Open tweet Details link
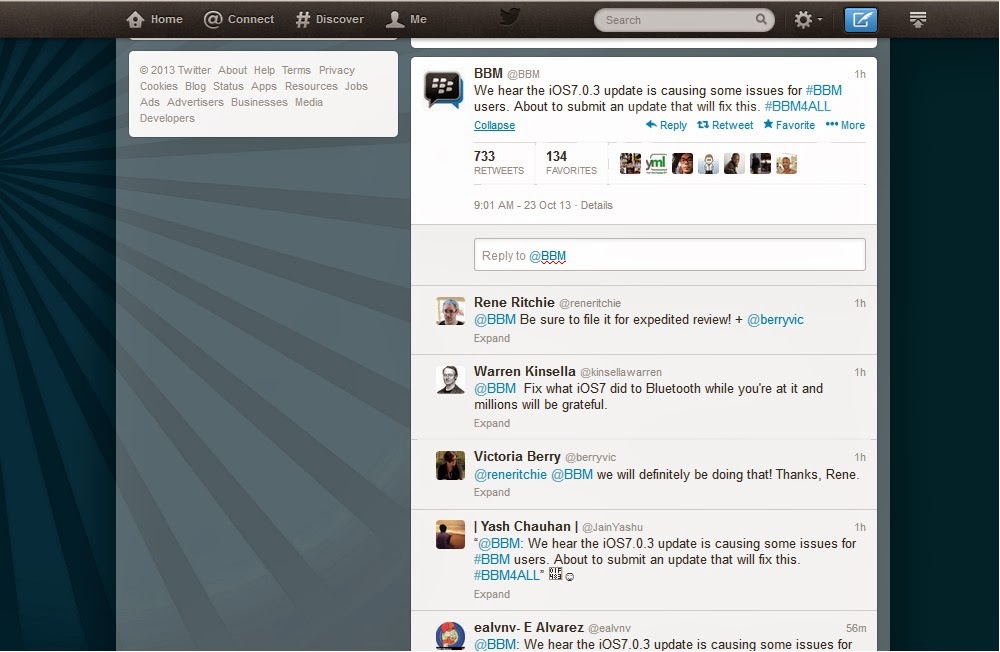The height and width of the screenshot is (652, 1000). coord(596,205)
